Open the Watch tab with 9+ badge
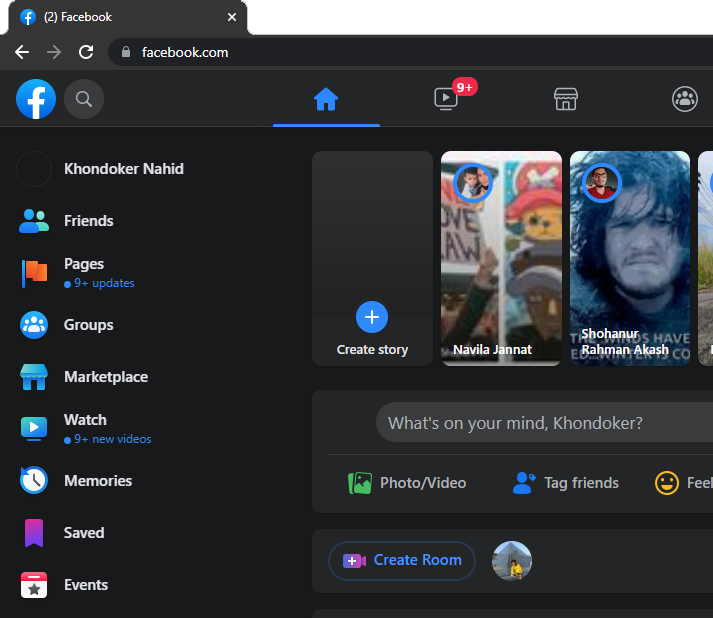 tap(446, 98)
